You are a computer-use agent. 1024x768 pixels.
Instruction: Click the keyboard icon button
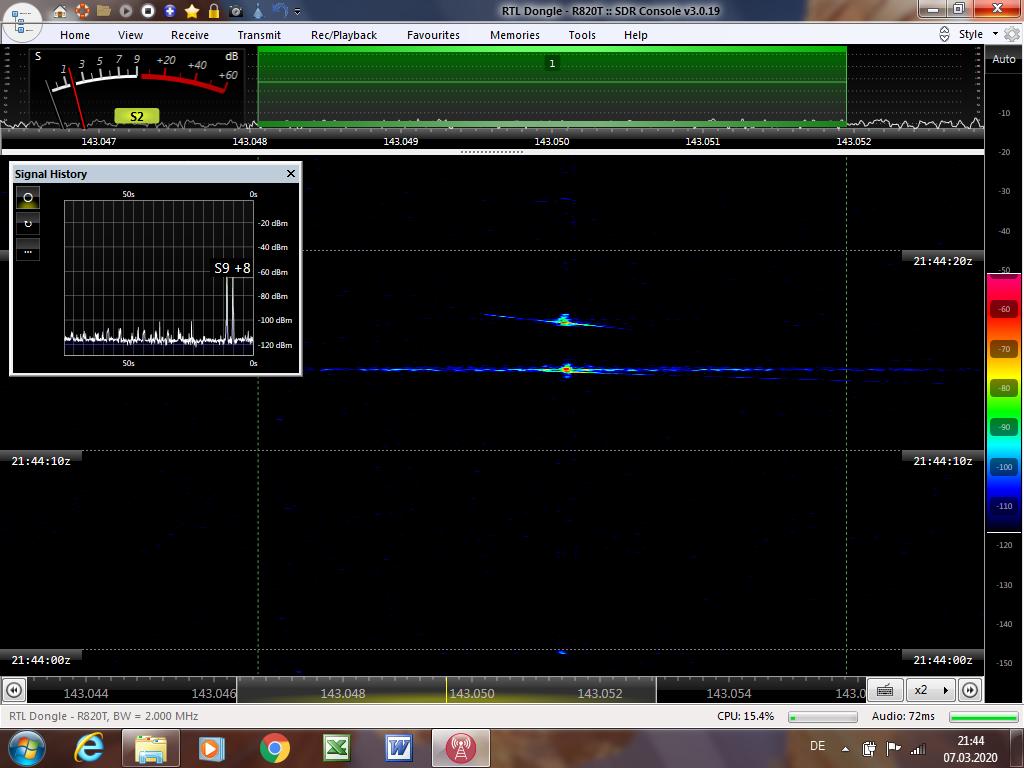[x=885, y=690]
